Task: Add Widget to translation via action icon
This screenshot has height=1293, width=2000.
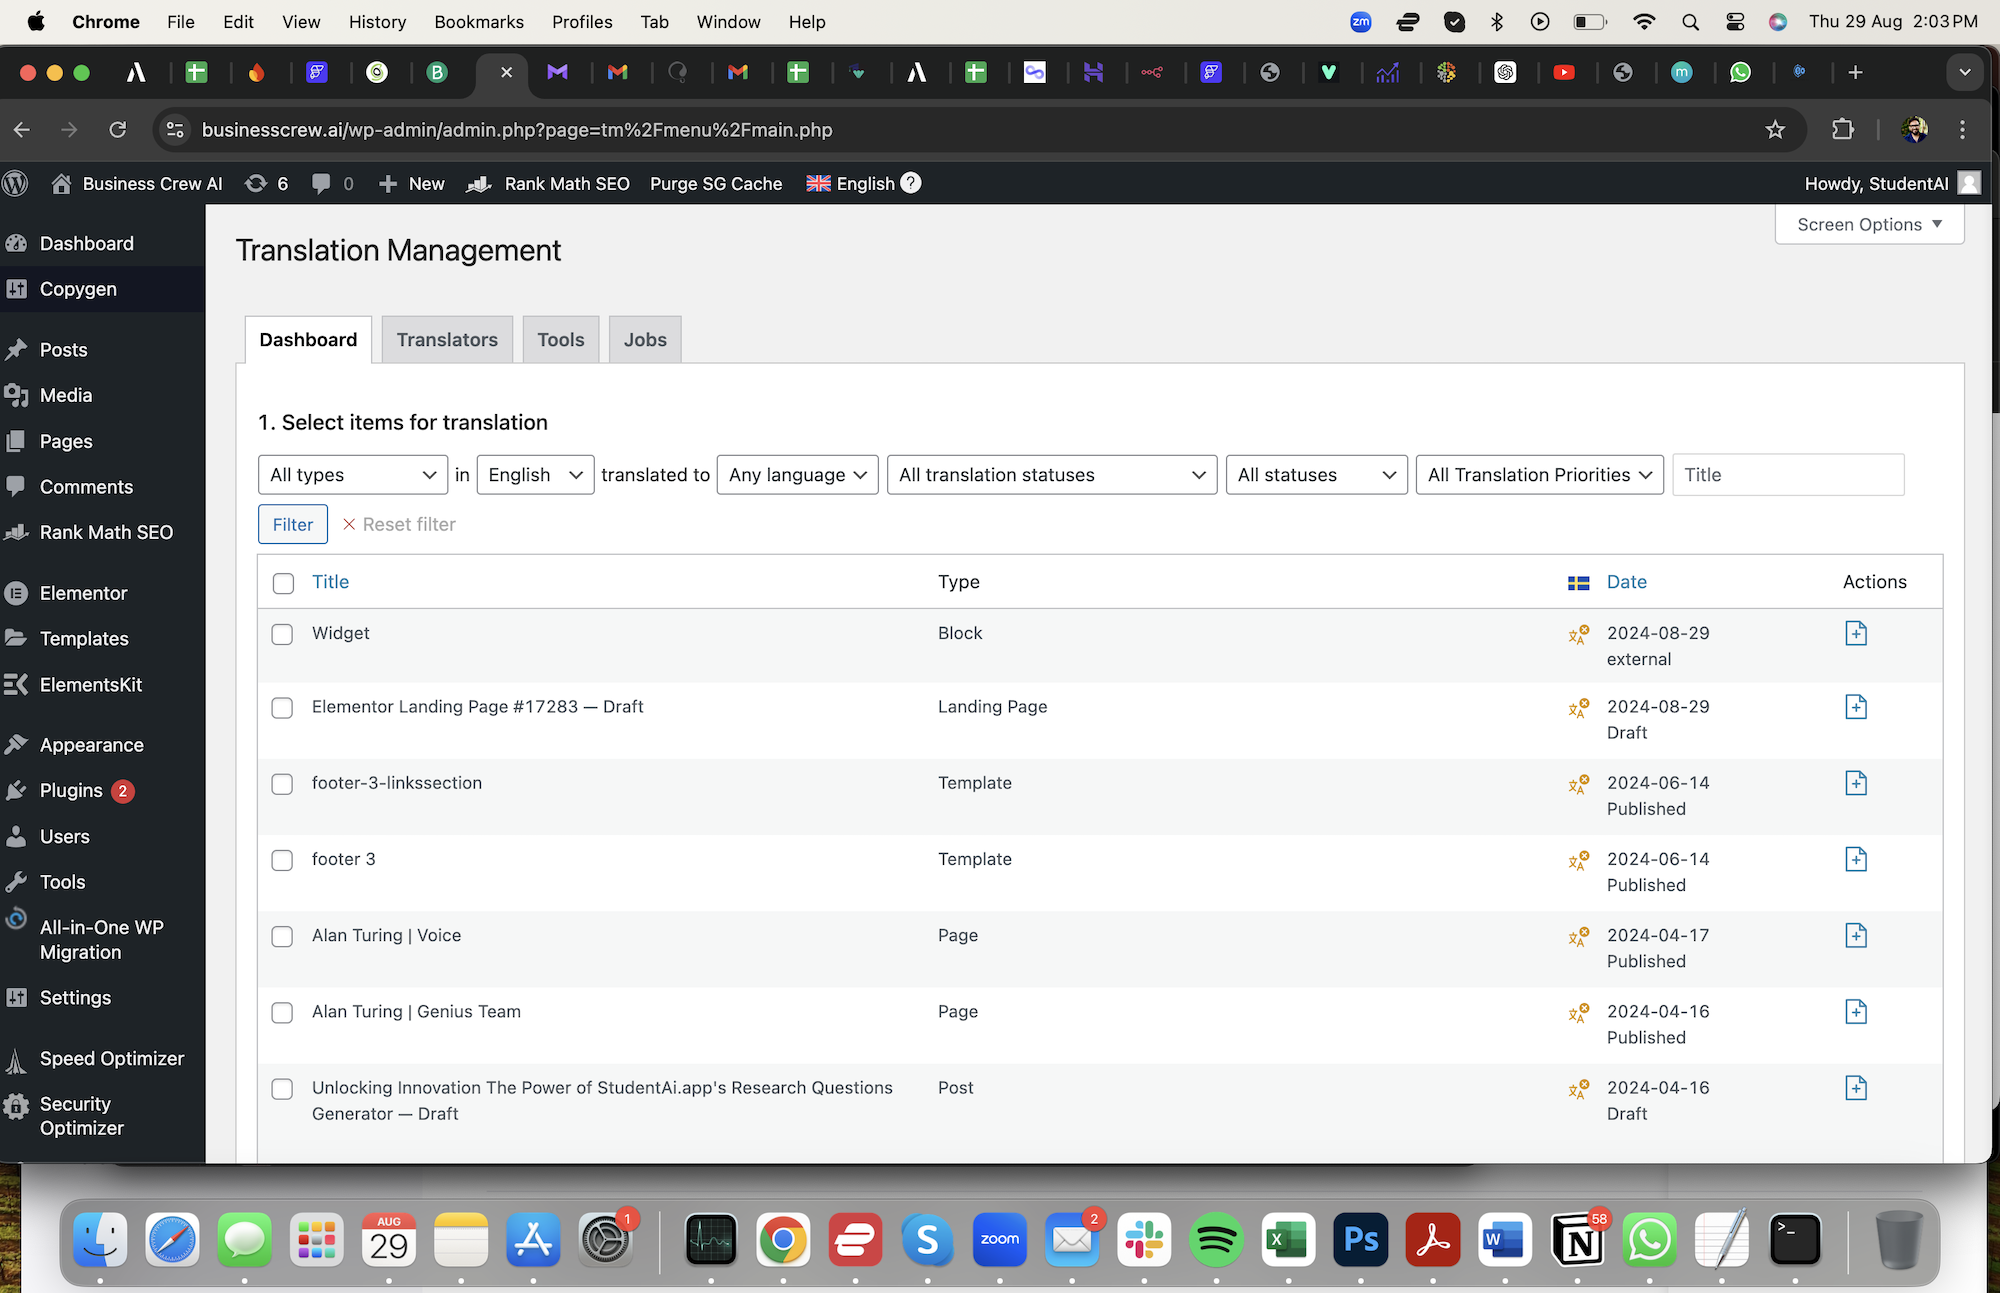Action: 1856,634
